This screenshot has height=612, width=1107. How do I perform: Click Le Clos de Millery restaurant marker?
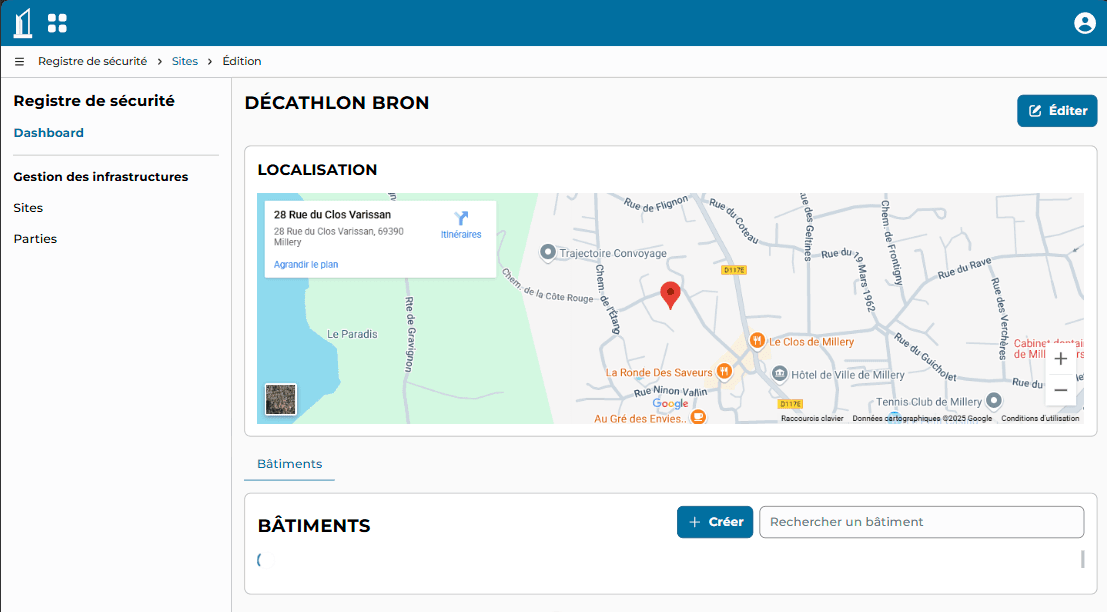point(757,342)
